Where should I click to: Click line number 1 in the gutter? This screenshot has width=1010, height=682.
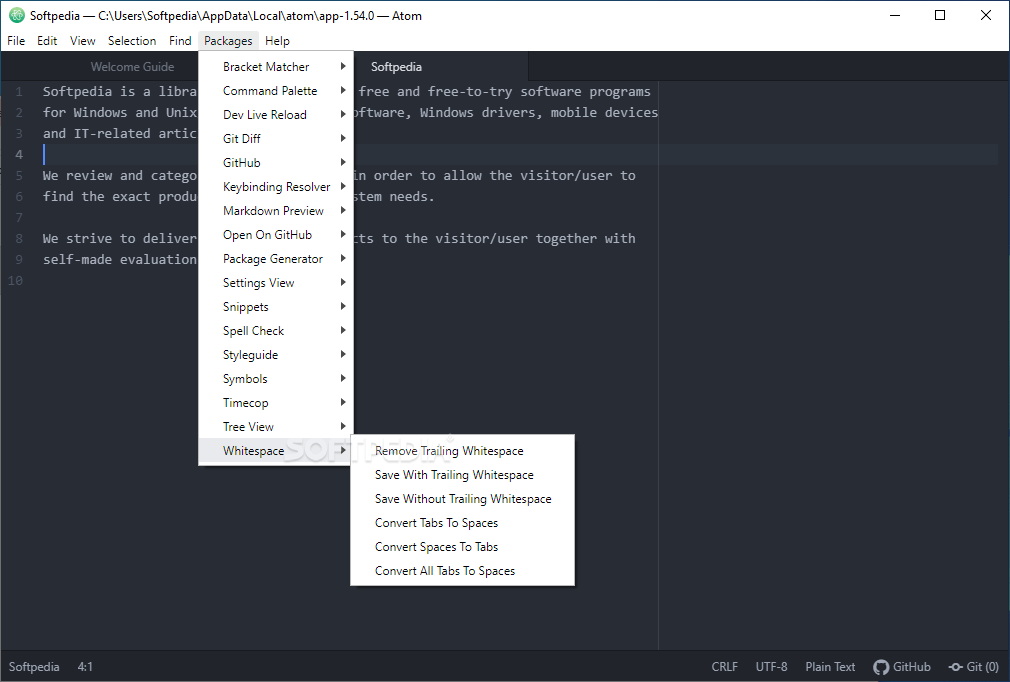pos(19,91)
